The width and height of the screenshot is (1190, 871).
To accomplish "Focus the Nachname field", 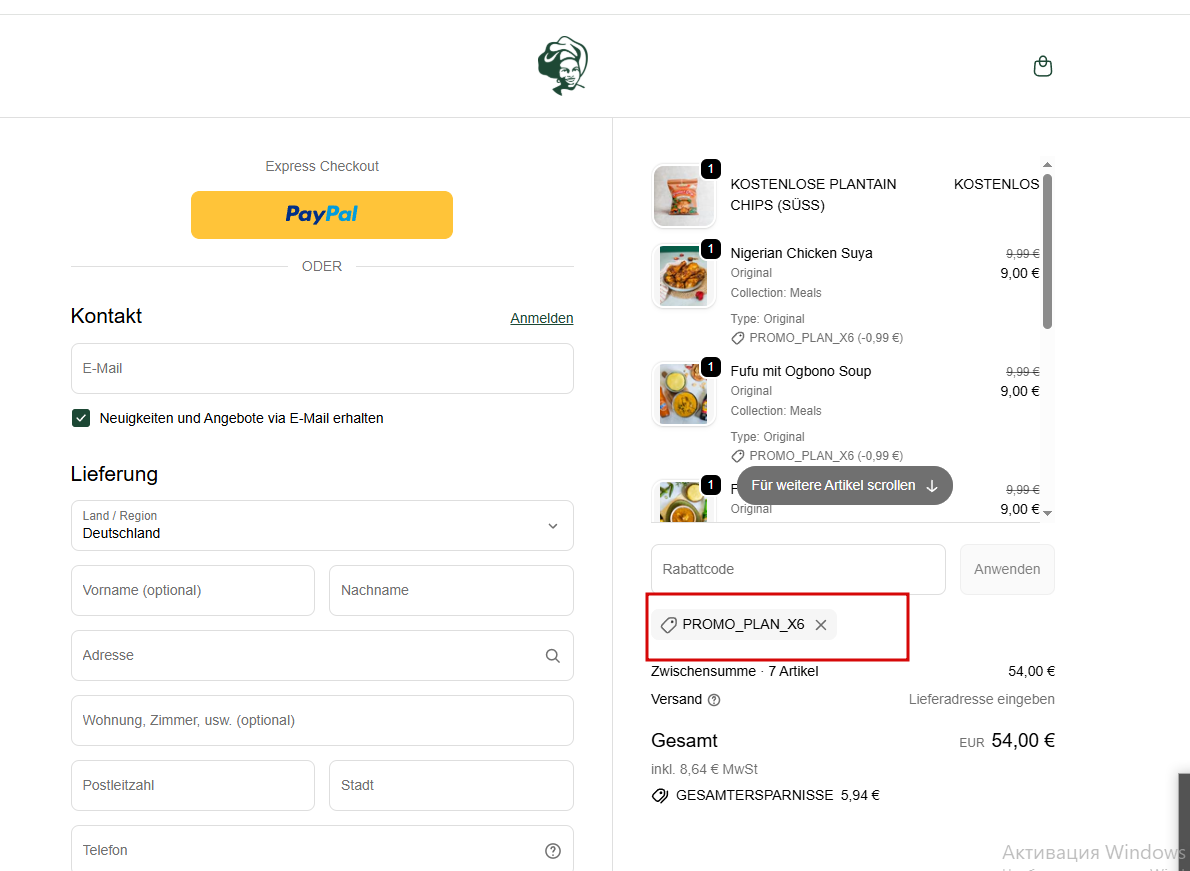I will pos(451,590).
